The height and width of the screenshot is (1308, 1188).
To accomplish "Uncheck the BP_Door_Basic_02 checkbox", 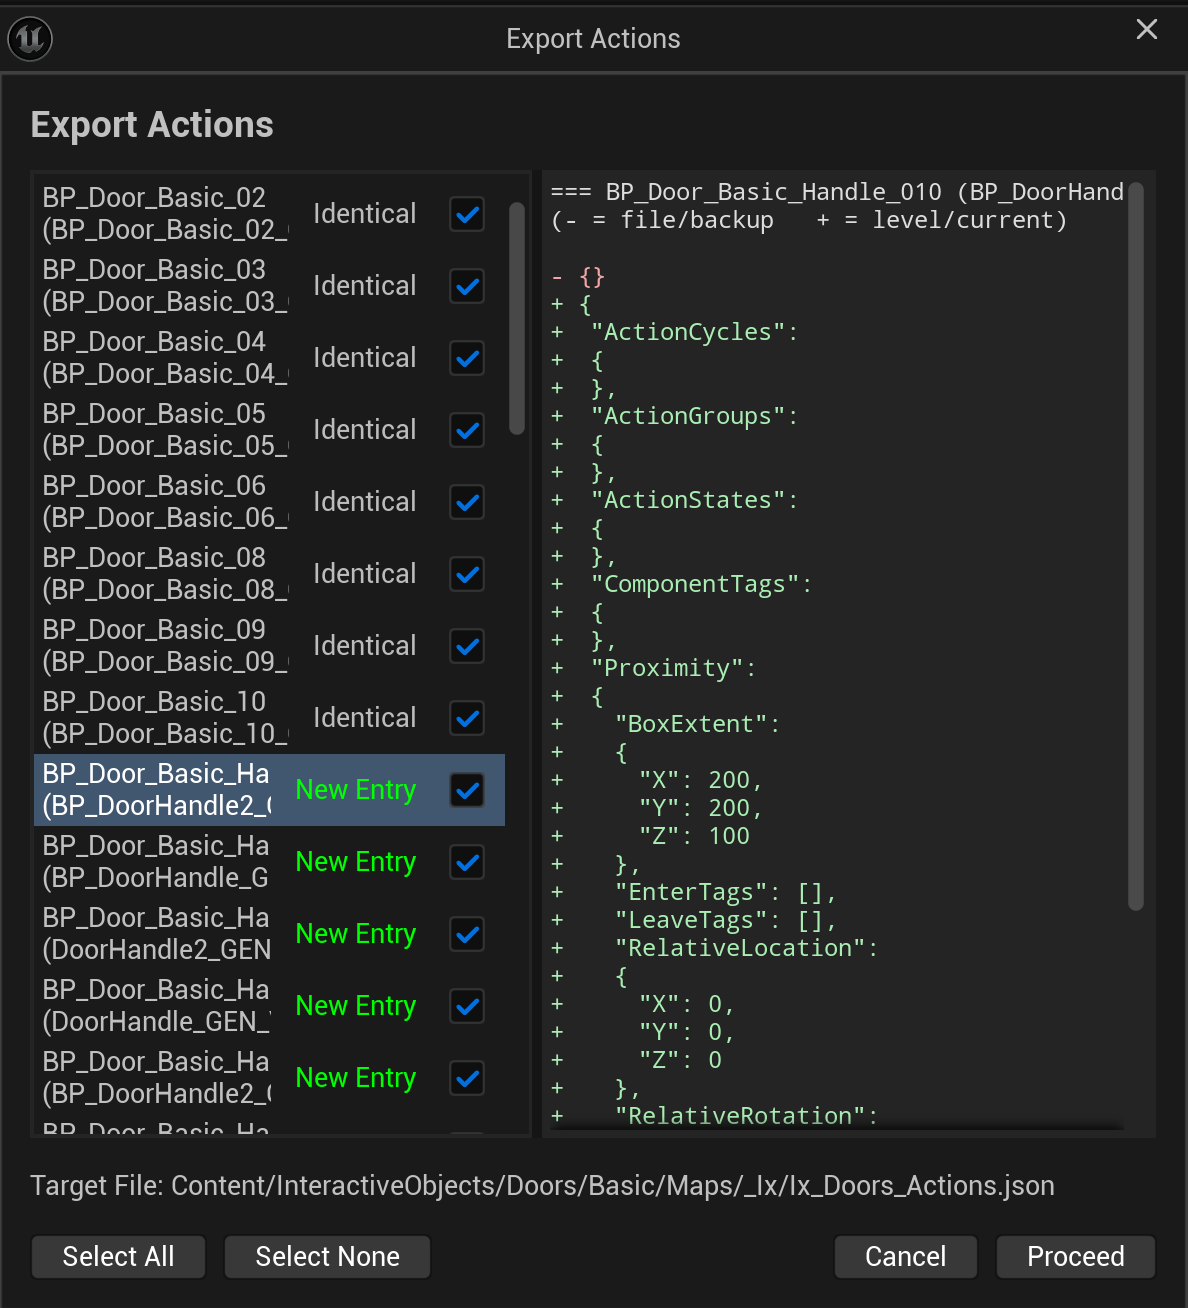I will pos(467,214).
